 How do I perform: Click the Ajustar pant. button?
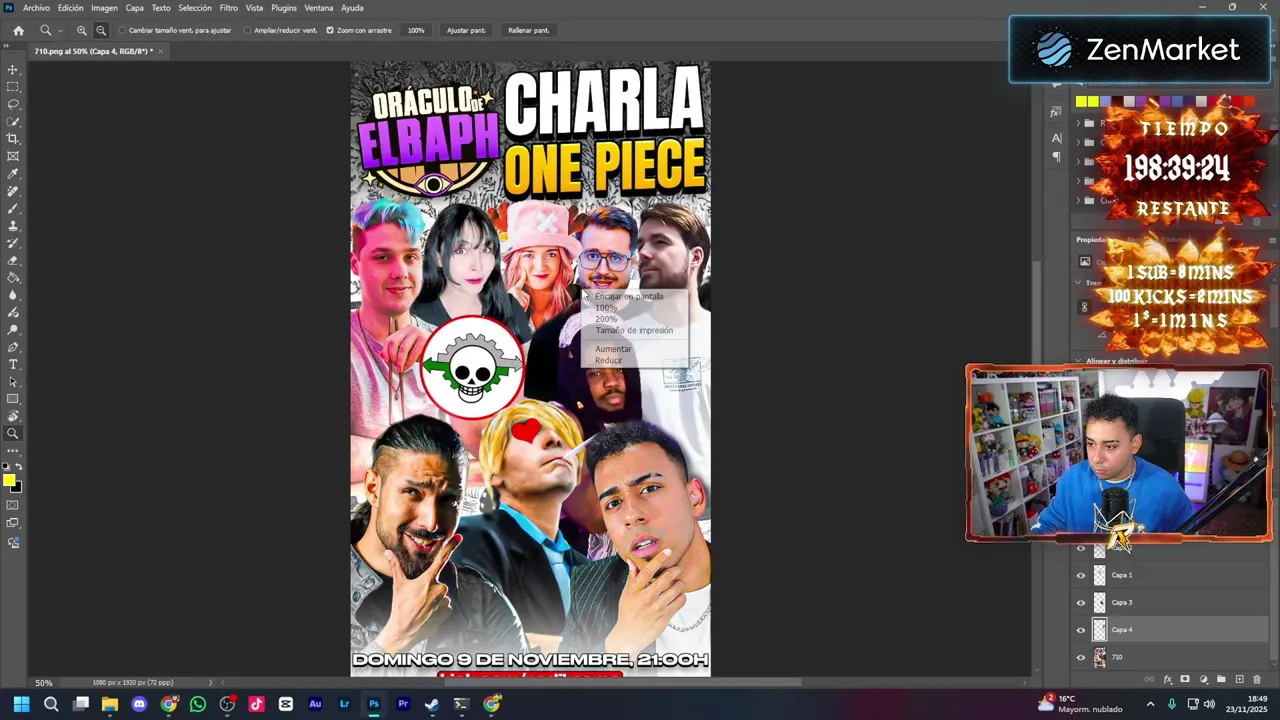point(466,30)
